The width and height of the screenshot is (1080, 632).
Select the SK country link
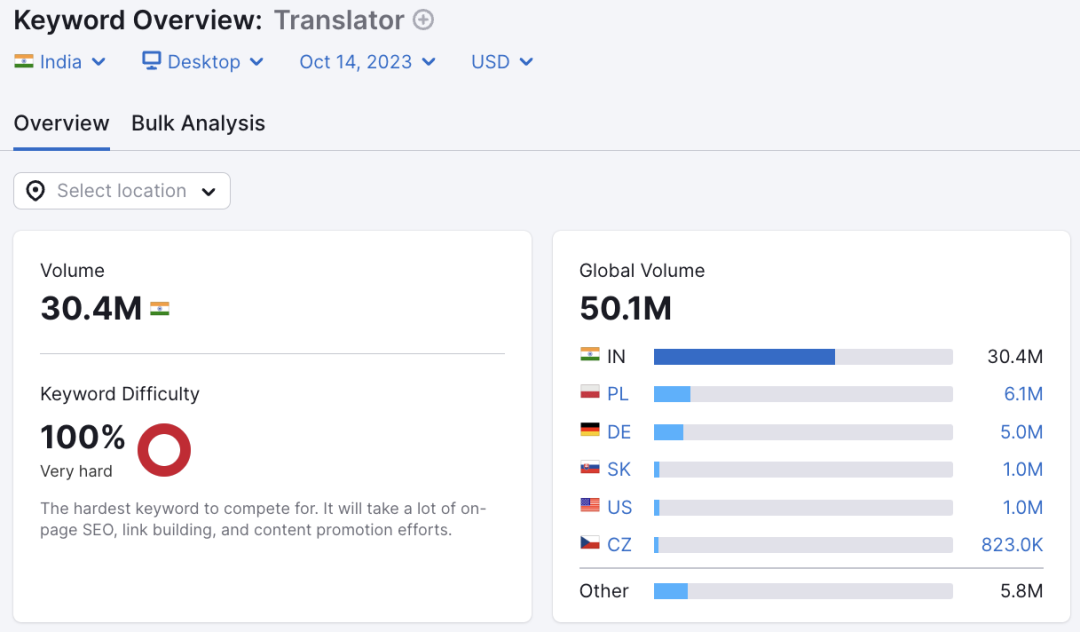click(619, 470)
